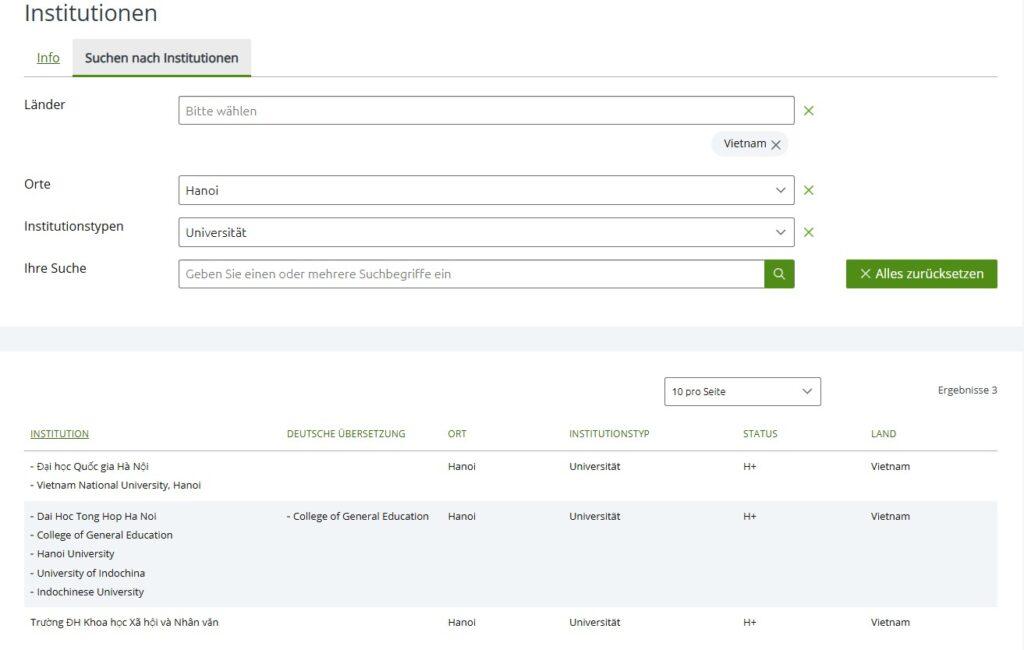Image resolution: width=1024 pixels, height=650 pixels.
Task: Focus the Ihre Suche text field
Action: tap(471, 274)
